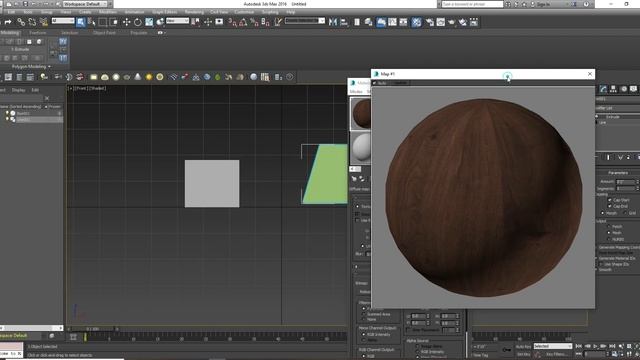Toggle the Percent Snap icon
The width and height of the screenshot is (640, 360).
(x=254, y=22)
